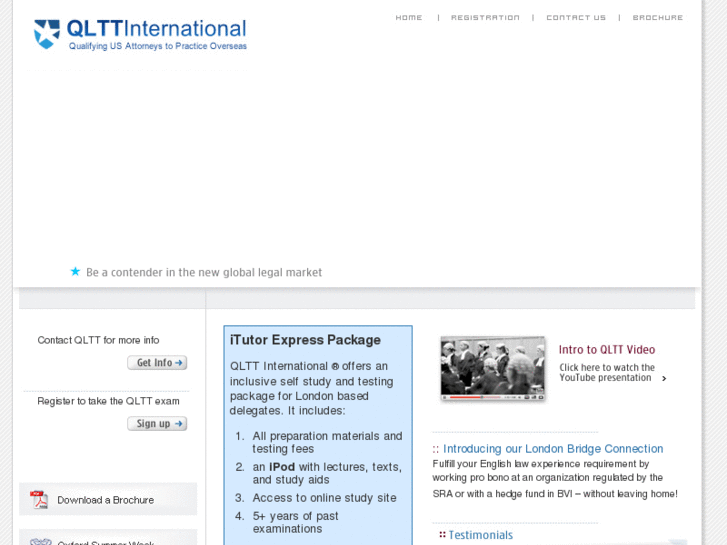This screenshot has width=727, height=545.
Task: Open the CONTACT US menu item
Action: (576, 18)
